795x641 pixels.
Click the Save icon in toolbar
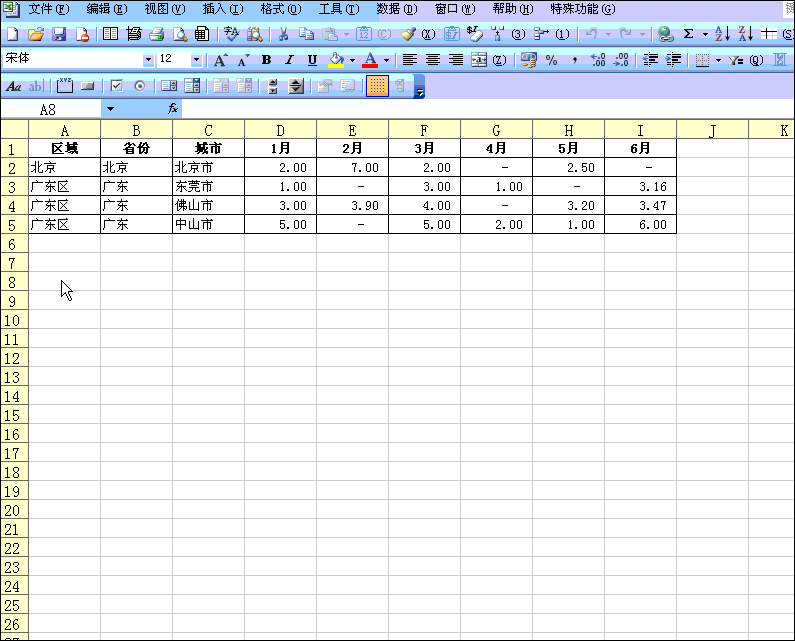pos(59,34)
